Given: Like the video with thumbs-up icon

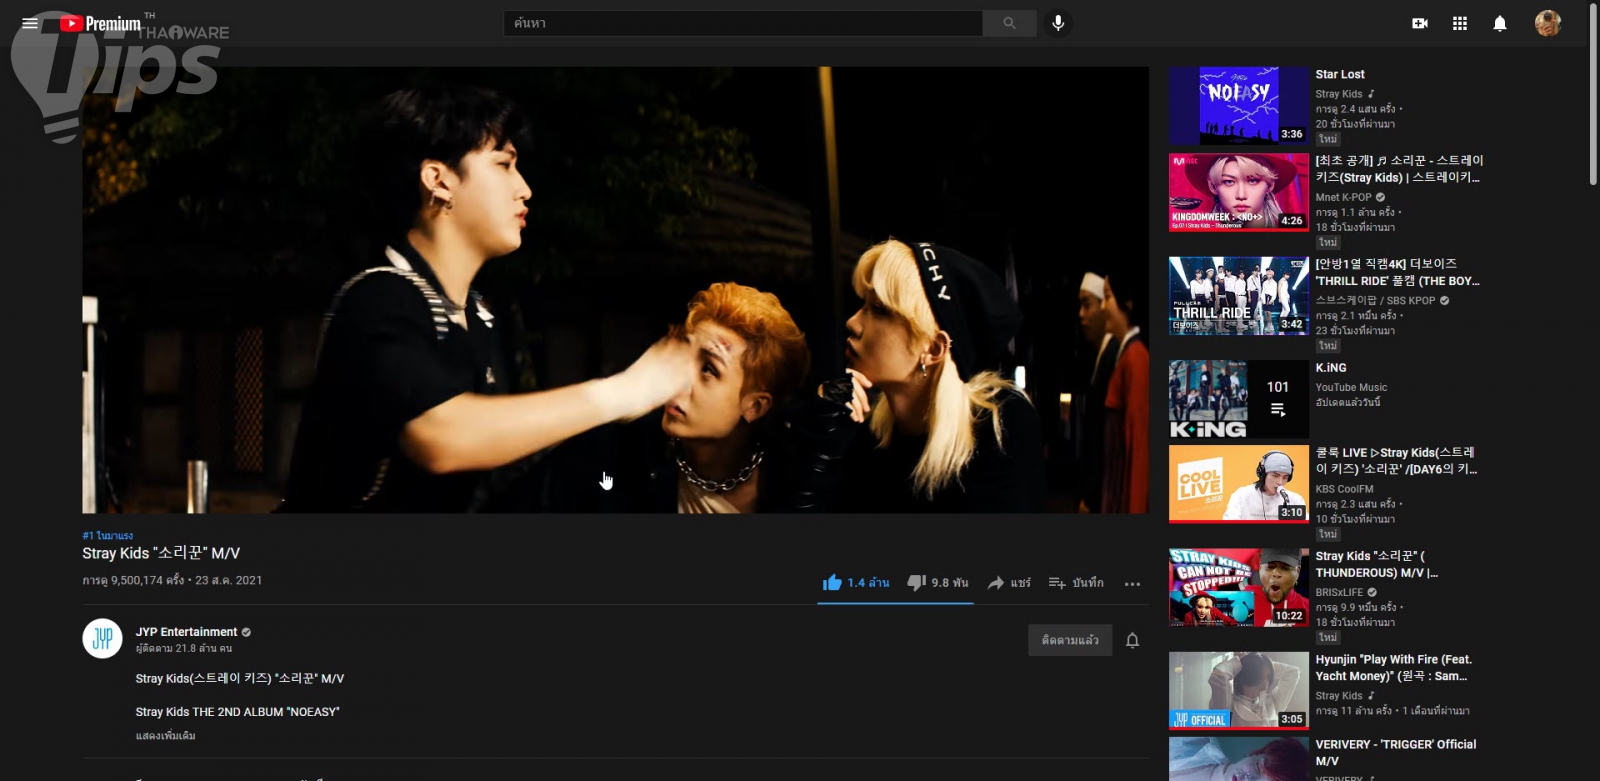Looking at the screenshot, I should tap(832, 582).
